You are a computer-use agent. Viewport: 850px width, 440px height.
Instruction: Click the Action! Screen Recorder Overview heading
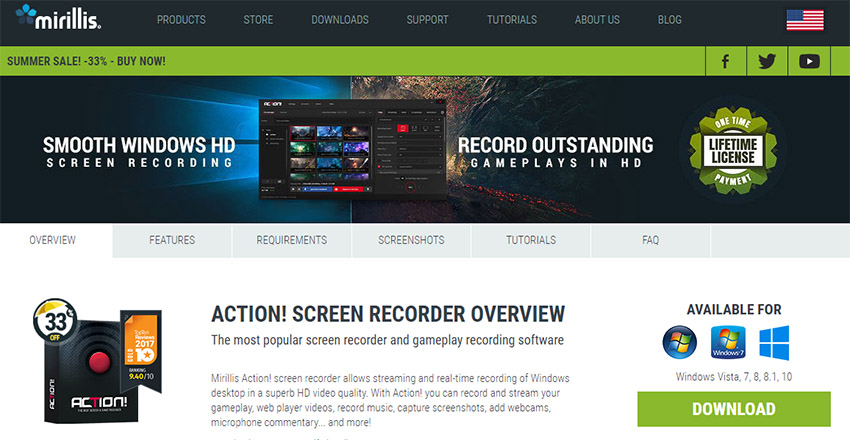click(x=388, y=314)
